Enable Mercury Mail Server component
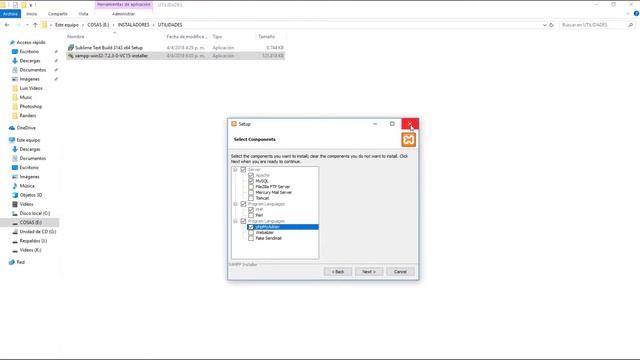Screen dimensions: 640x360 point(251,192)
